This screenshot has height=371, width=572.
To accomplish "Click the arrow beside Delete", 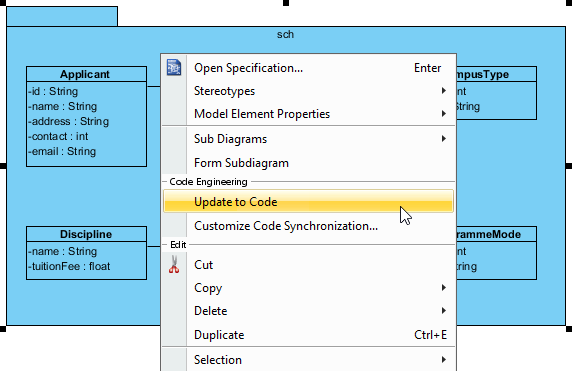I will click(444, 310).
